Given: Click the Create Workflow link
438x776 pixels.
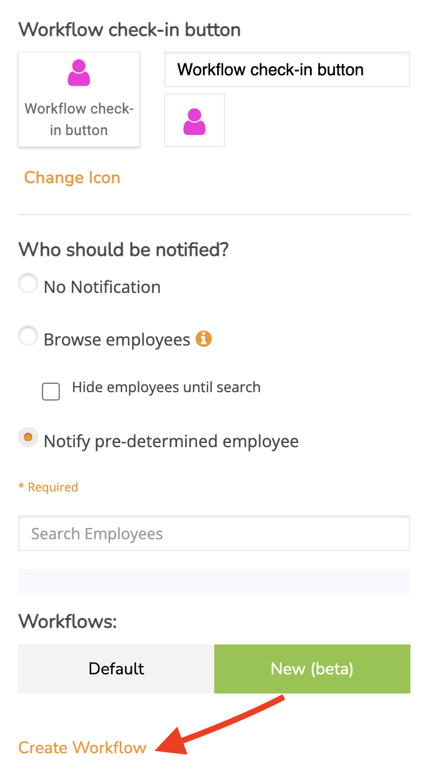Looking at the screenshot, I should pyautogui.click(x=82, y=747).
